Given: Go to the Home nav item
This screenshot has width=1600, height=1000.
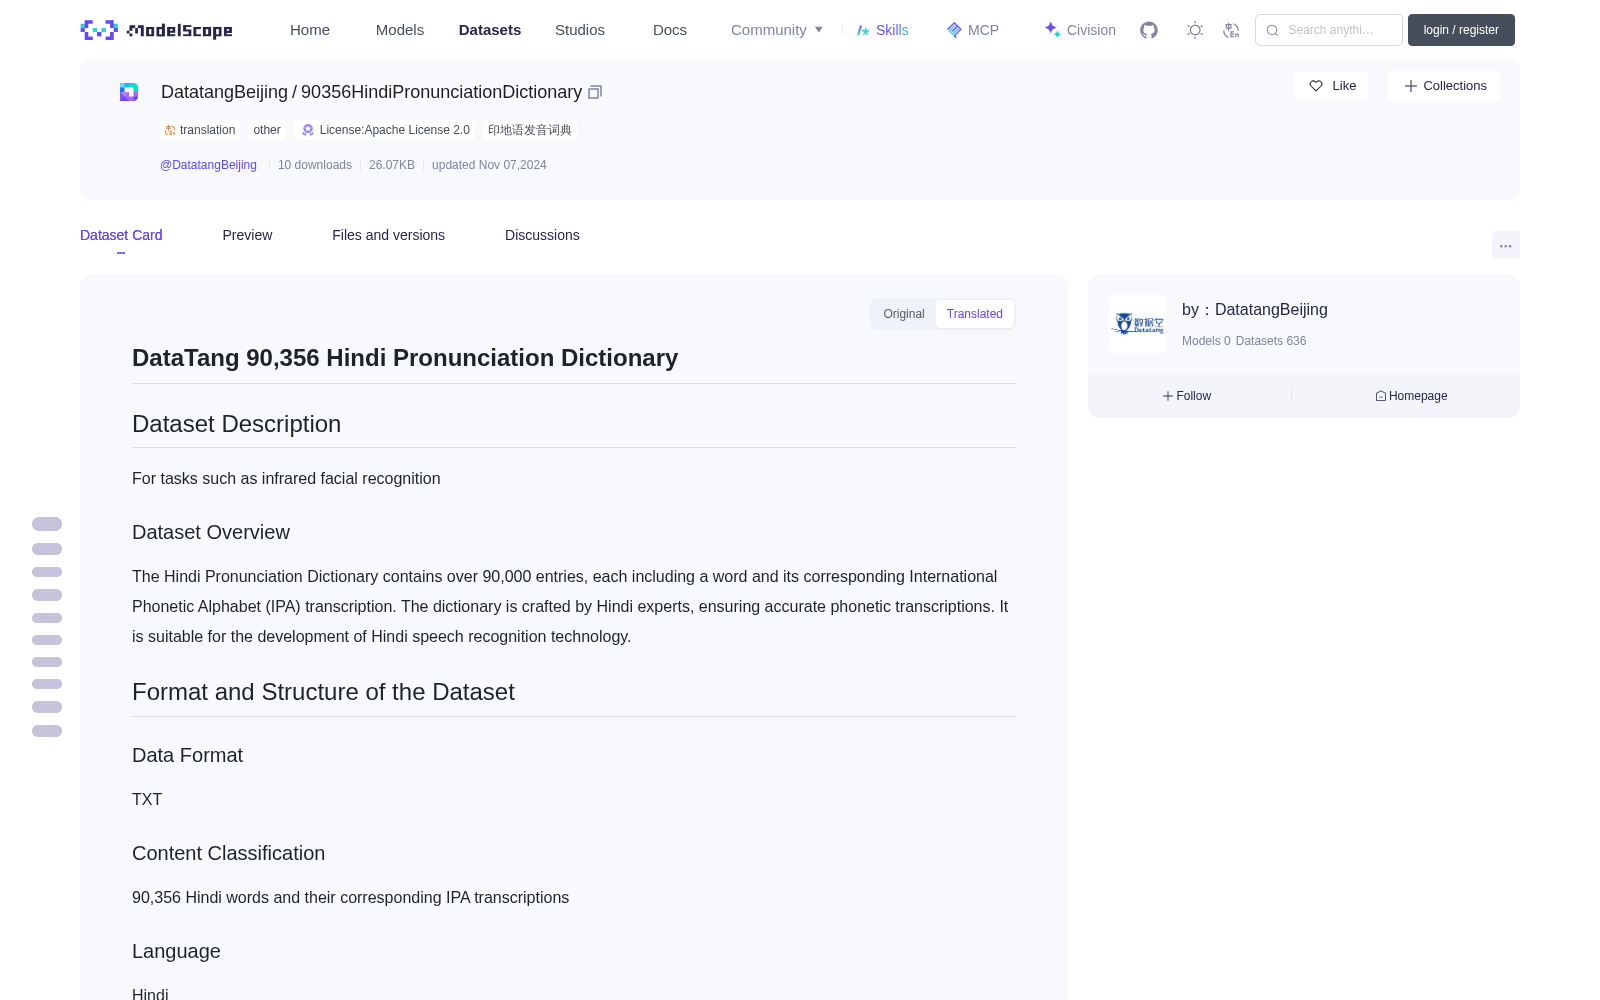Looking at the screenshot, I should pyautogui.click(x=310, y=30).
